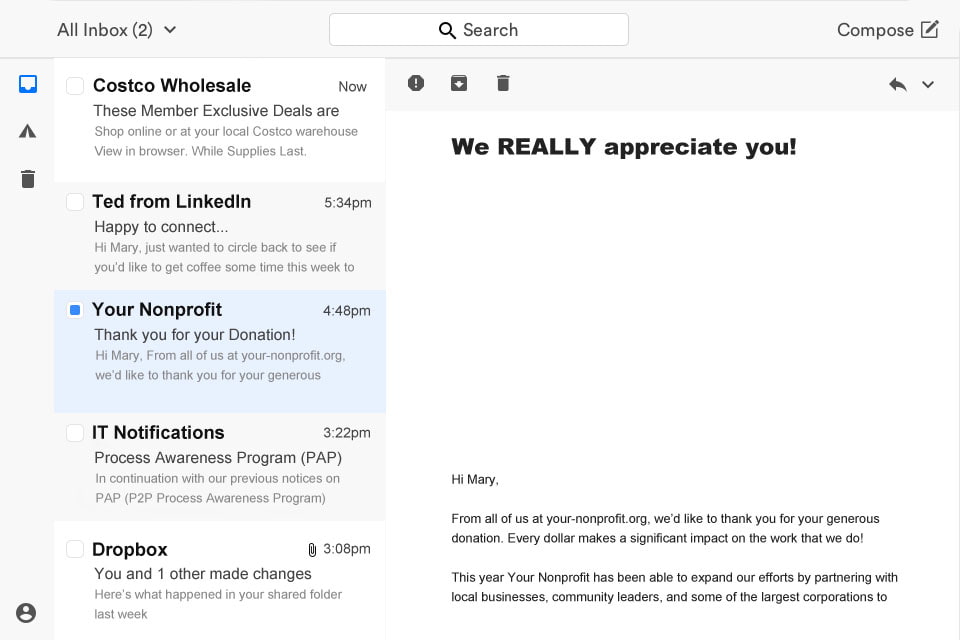Open the Inbox folder in the sidebar

[27, 83]
